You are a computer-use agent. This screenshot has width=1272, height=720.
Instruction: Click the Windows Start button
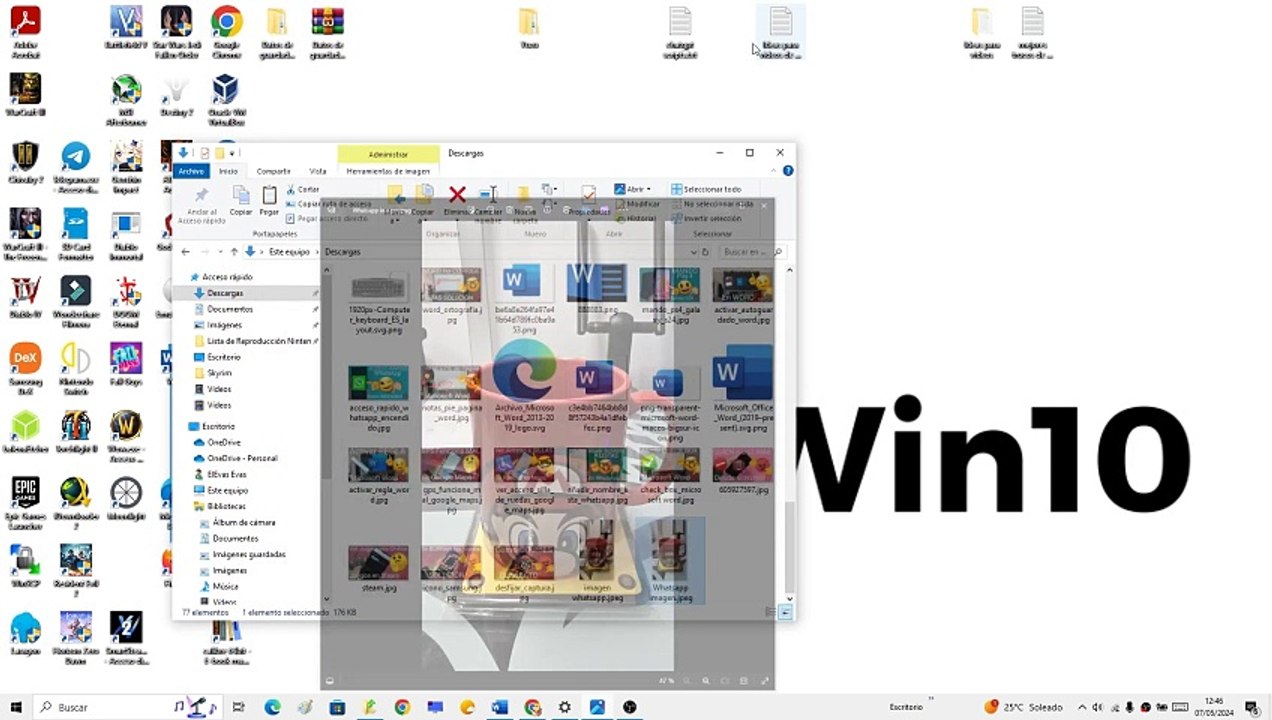15,707
